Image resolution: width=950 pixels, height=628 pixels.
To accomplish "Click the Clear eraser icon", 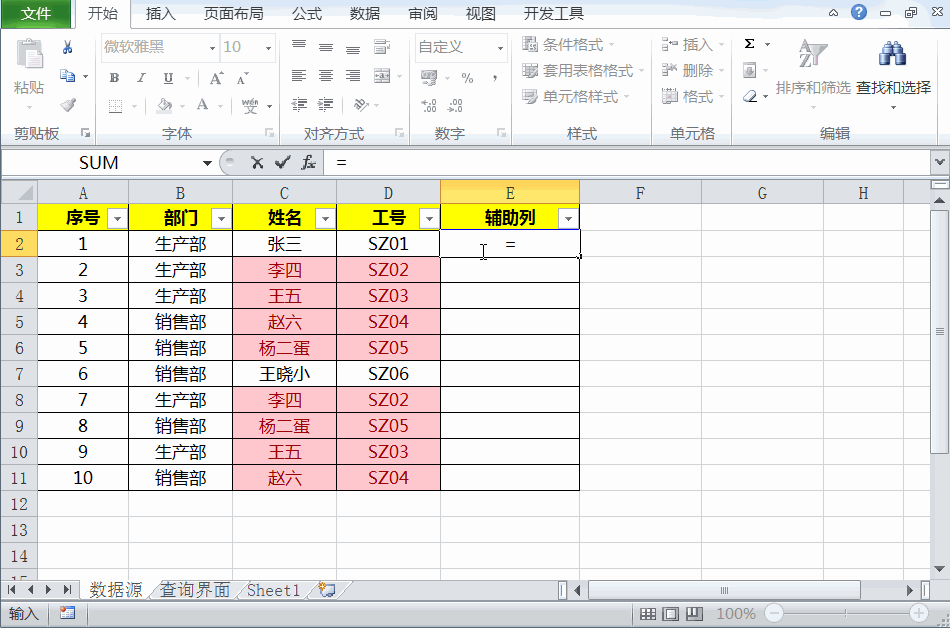I will (750, 96).
